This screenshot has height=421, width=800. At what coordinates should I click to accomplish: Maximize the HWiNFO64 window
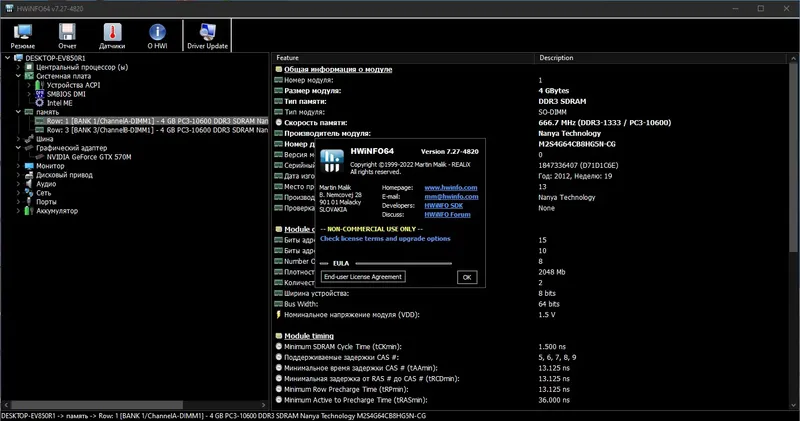[x=760, y=9]
